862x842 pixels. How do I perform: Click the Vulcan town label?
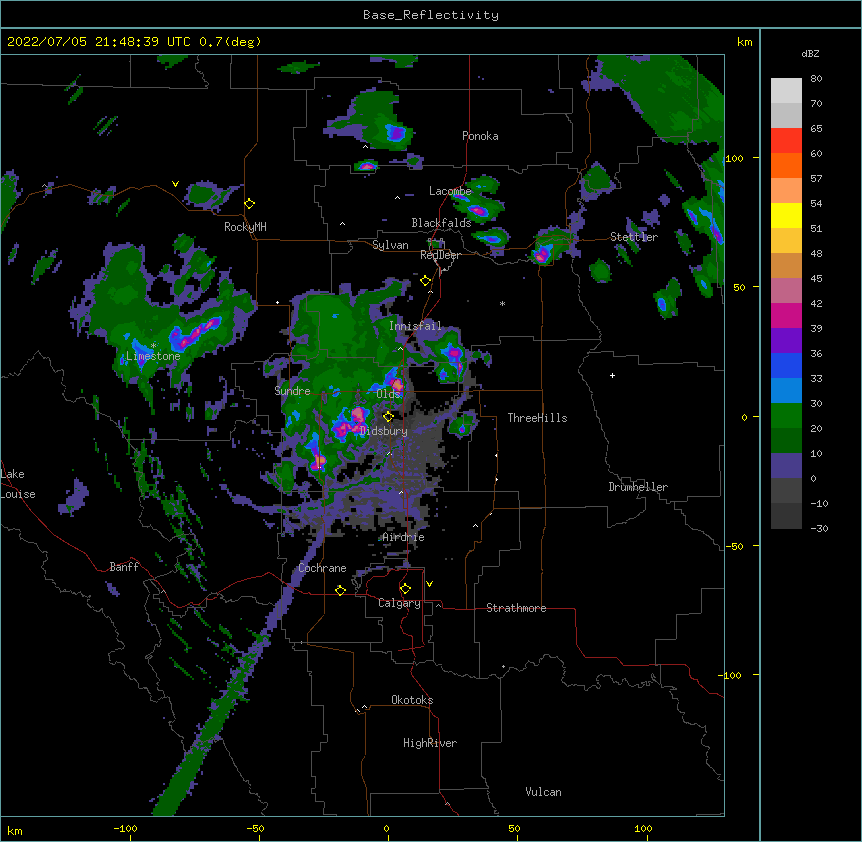pyautogui.click(x=543, y=792)
